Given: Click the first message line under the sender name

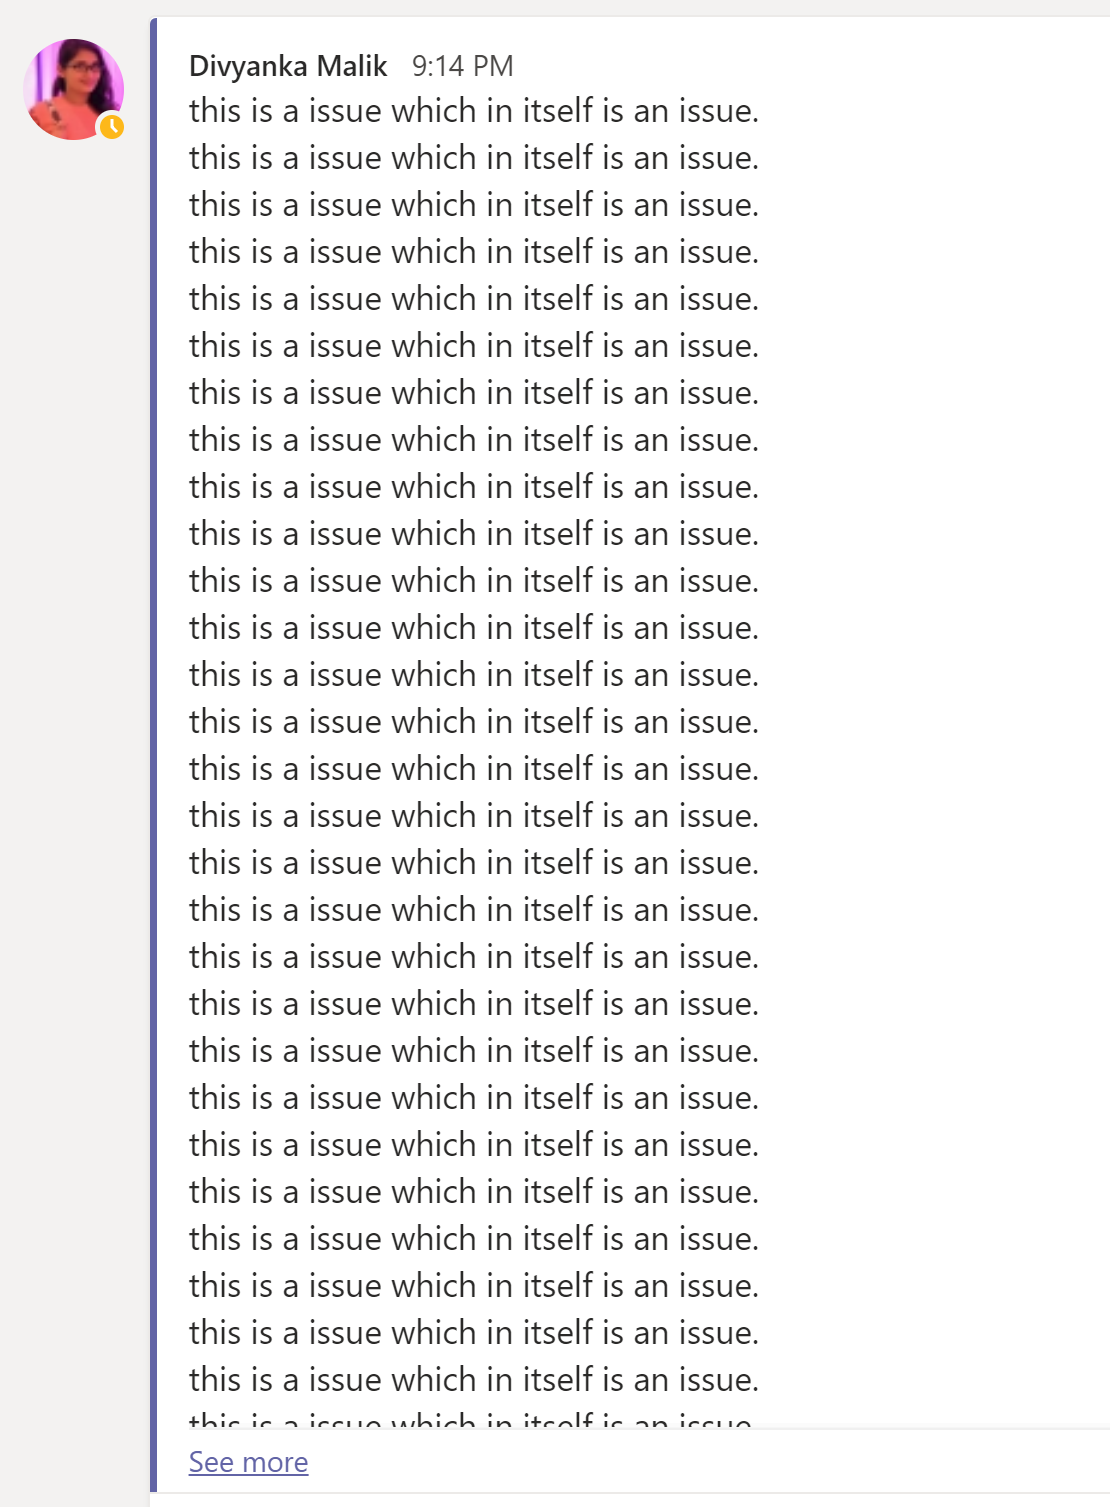Looking at the screenshot, I should (474, 111).
